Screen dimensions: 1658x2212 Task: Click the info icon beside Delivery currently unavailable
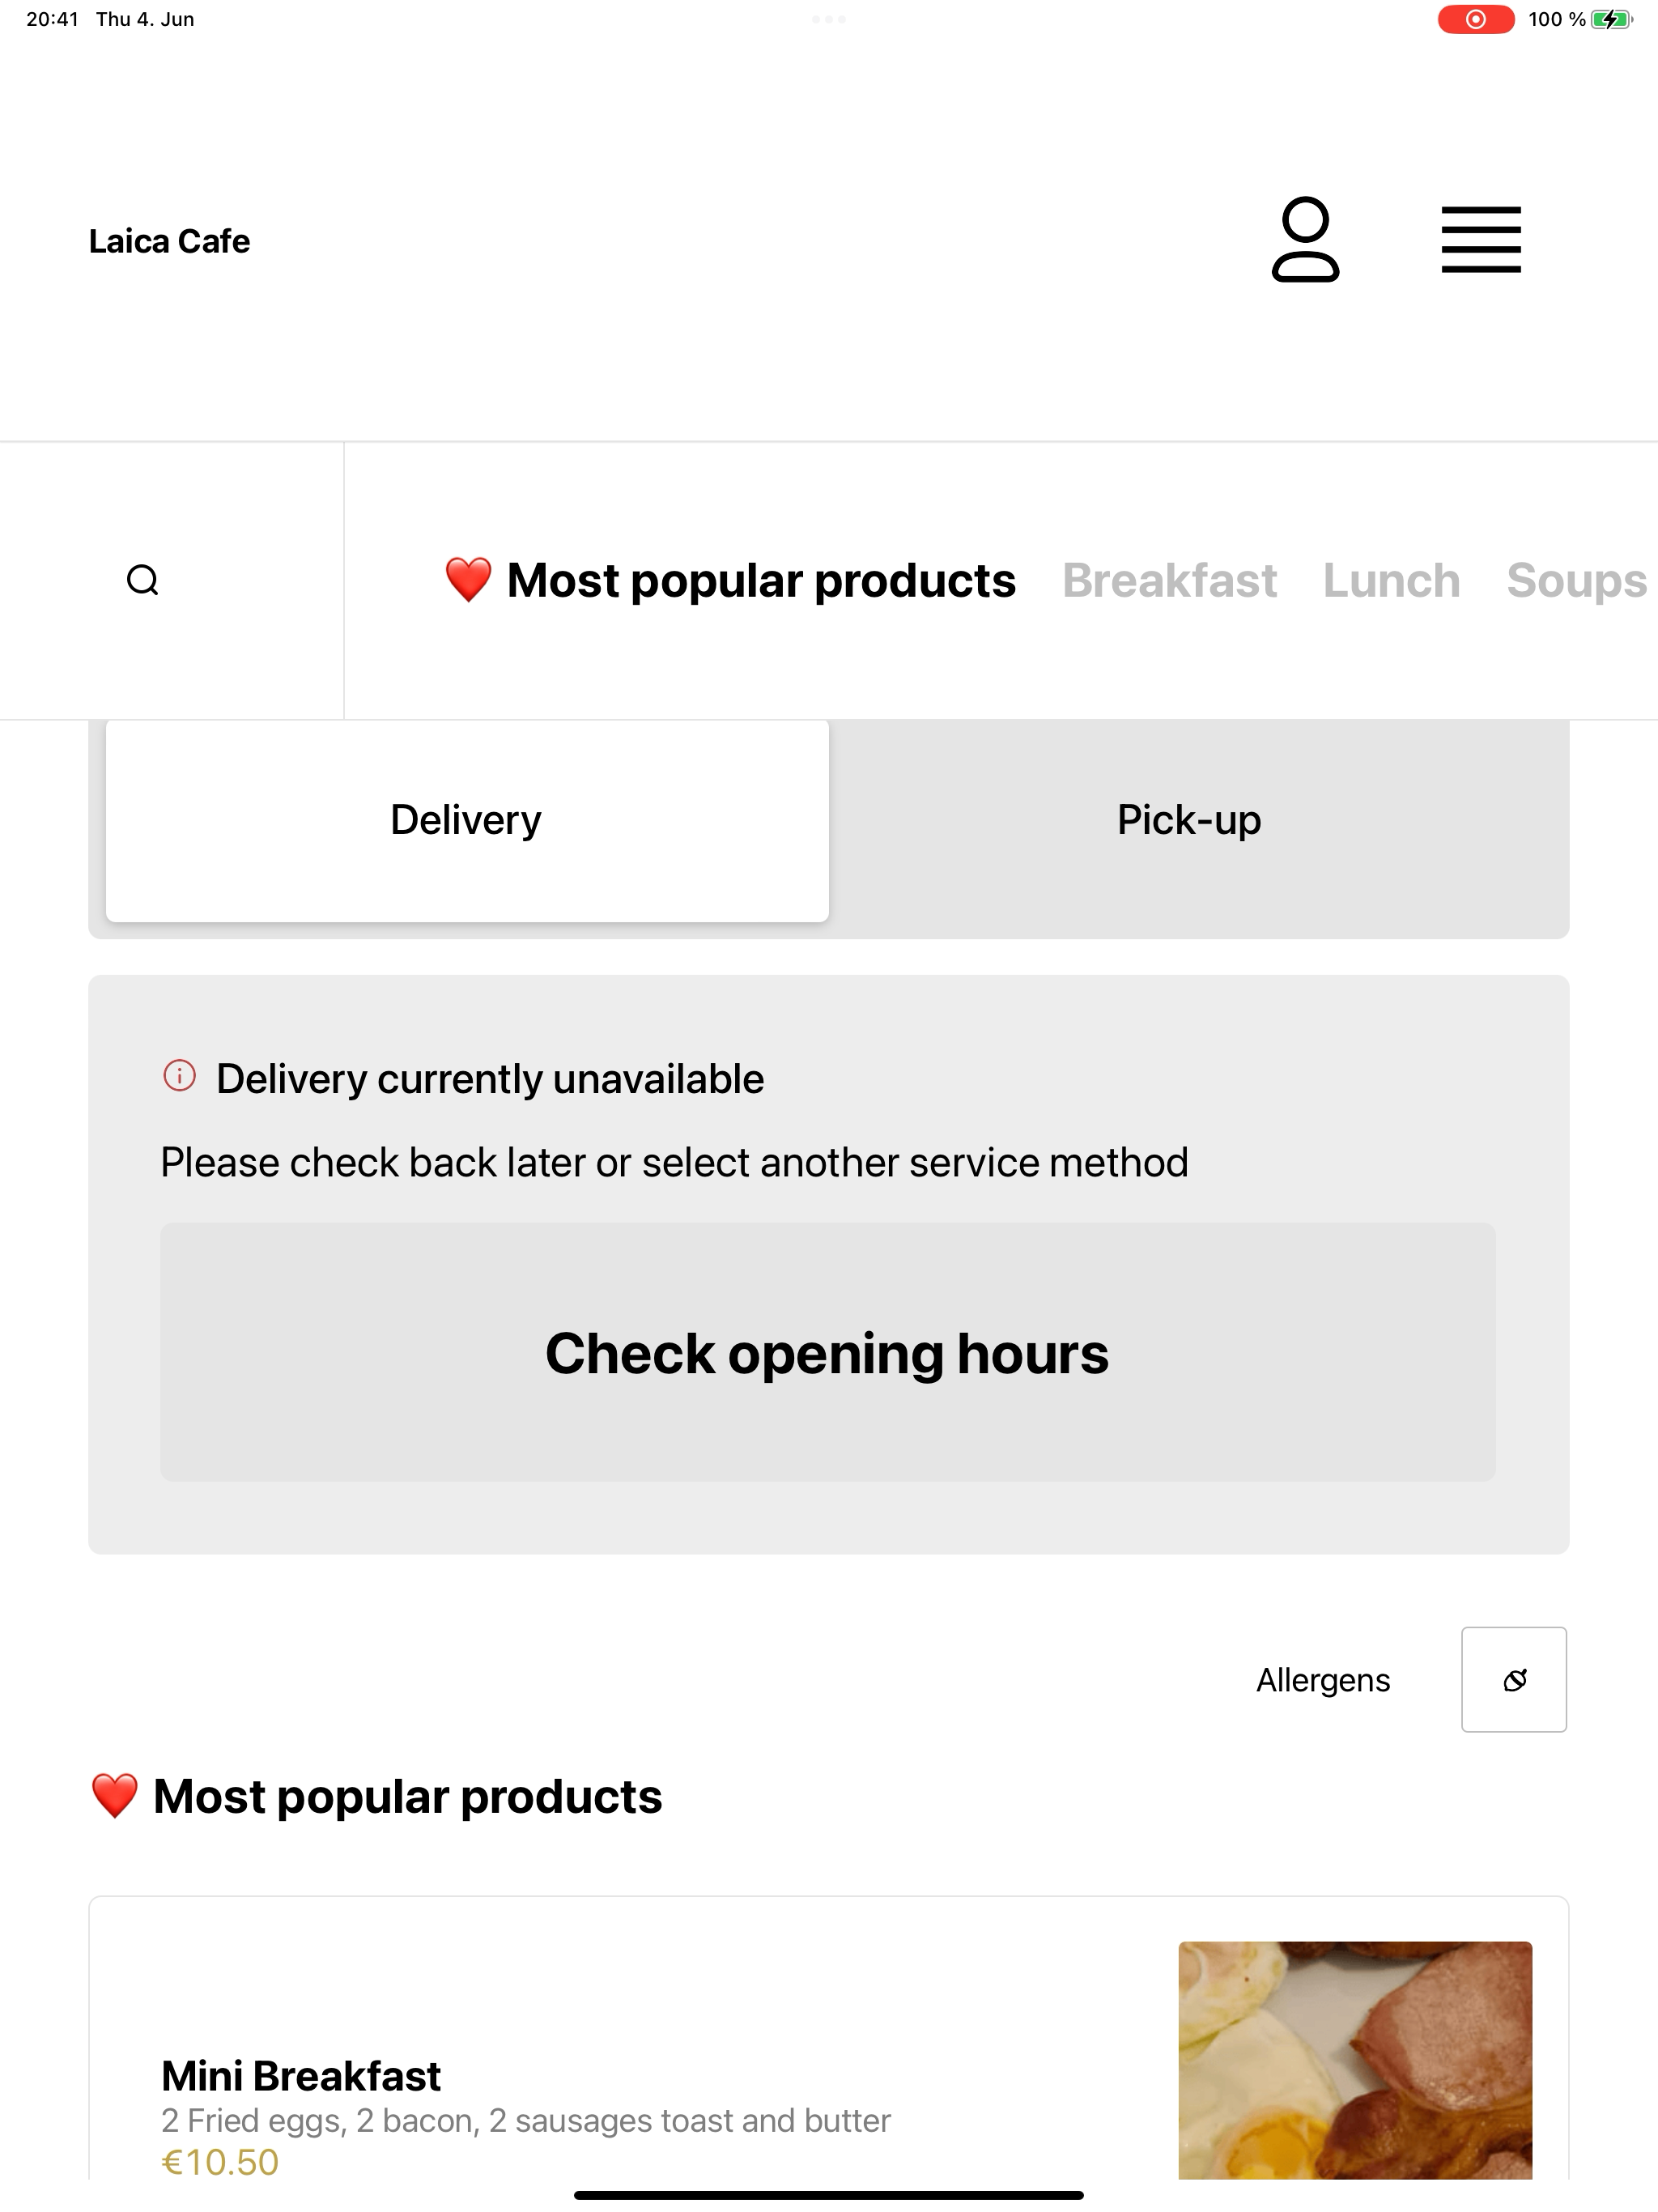(x=180, y=1076)
